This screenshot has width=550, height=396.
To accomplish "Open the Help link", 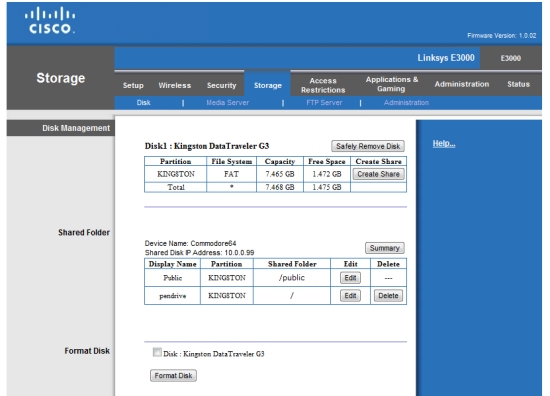I will point(444,143).
